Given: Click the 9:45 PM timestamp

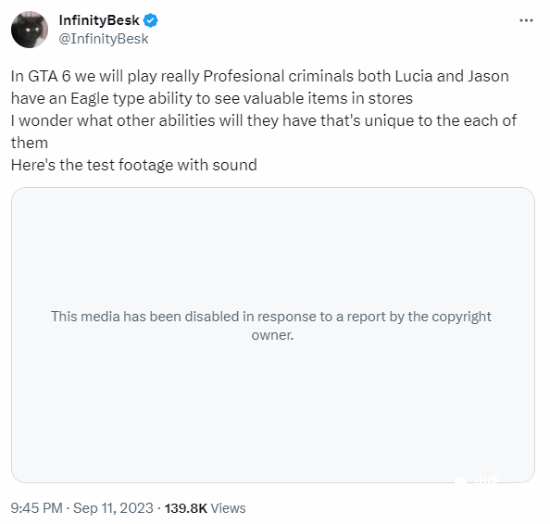Looking at the screenshot, I should point(36,508).
